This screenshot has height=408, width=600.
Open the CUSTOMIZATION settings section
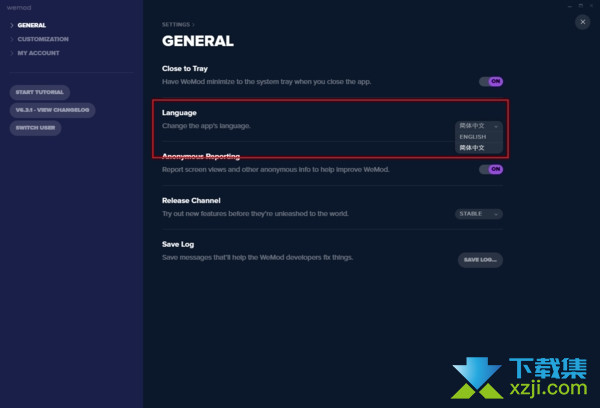click(43, 39)
